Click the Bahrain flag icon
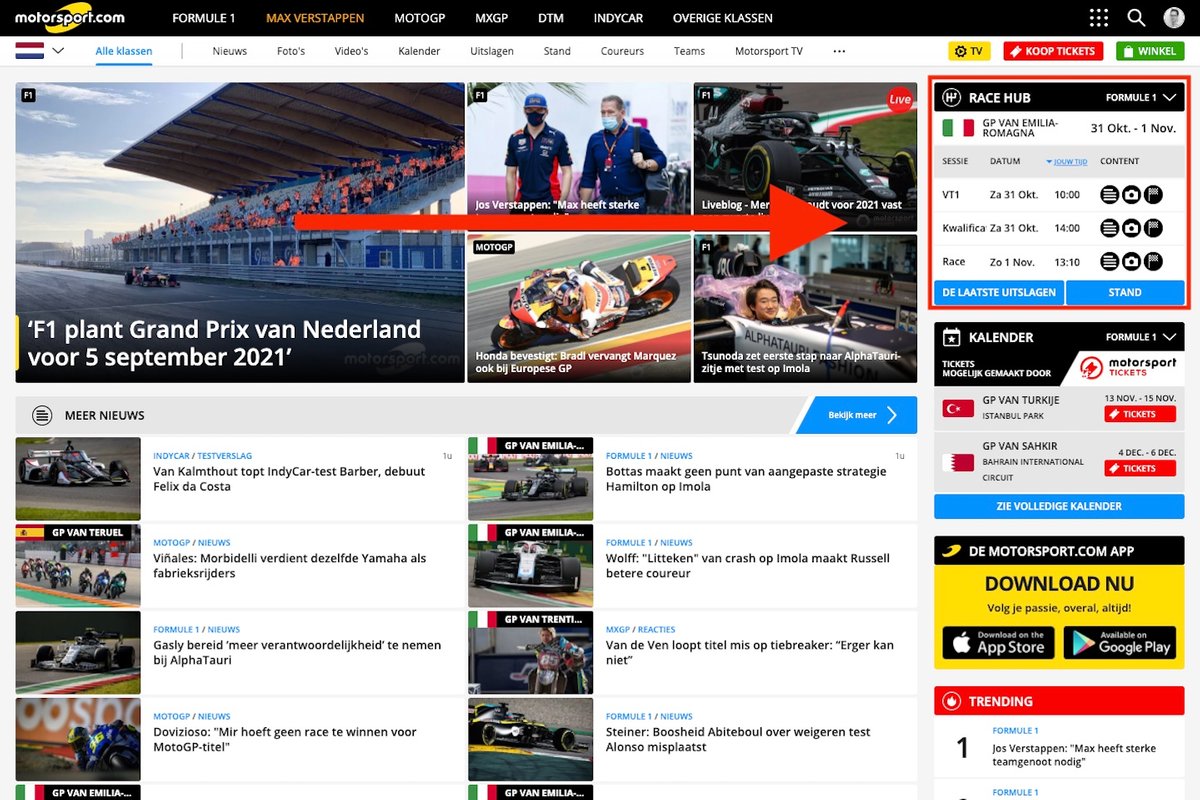 pos(958,462)
